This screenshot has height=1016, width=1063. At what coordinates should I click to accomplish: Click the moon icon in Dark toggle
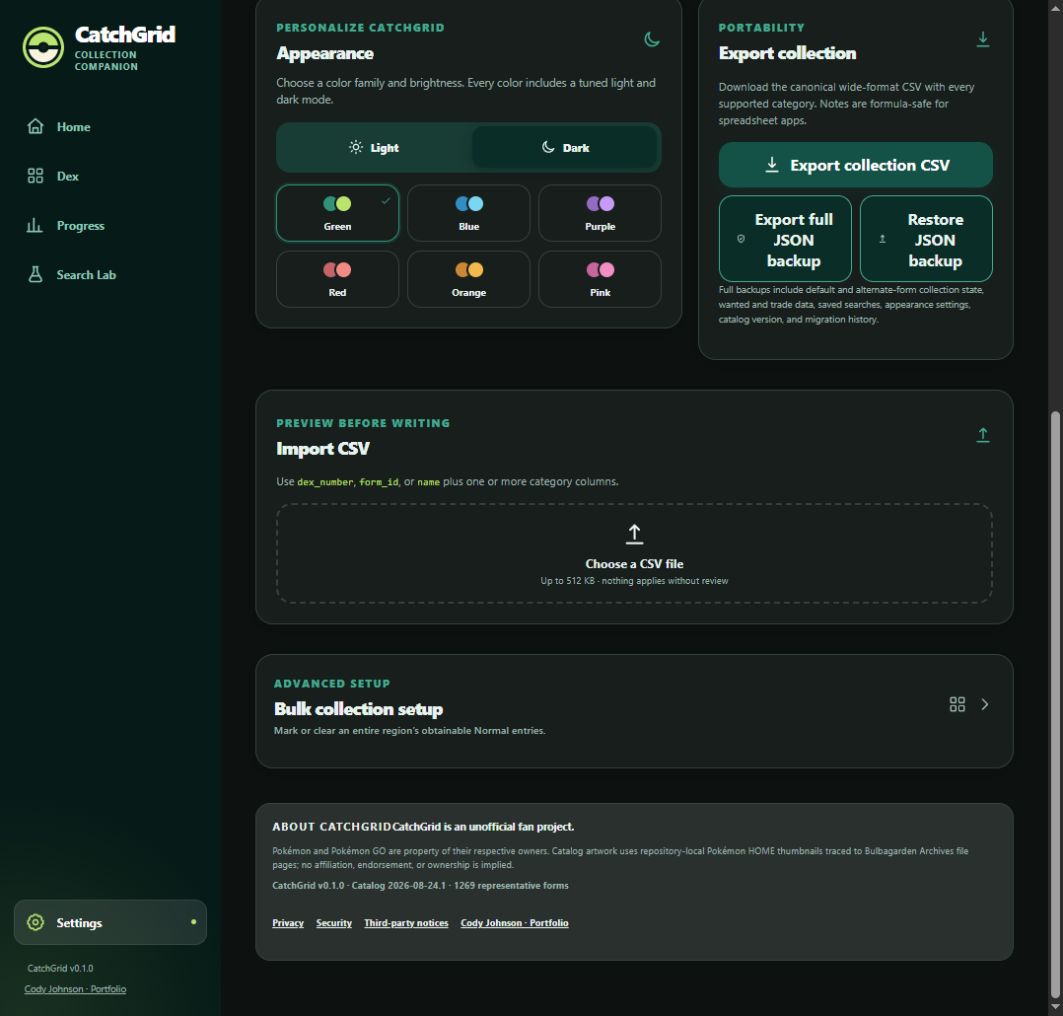coord(548,147)
